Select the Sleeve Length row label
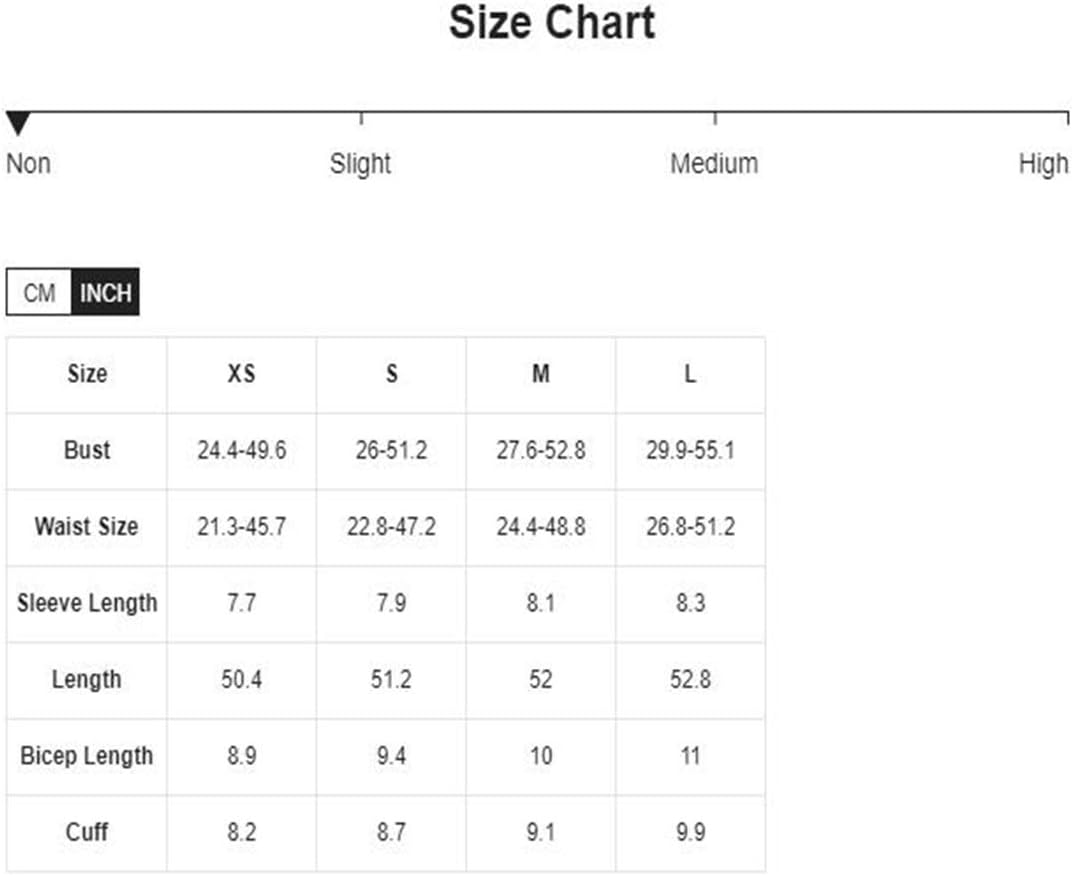 click(87, 603)
